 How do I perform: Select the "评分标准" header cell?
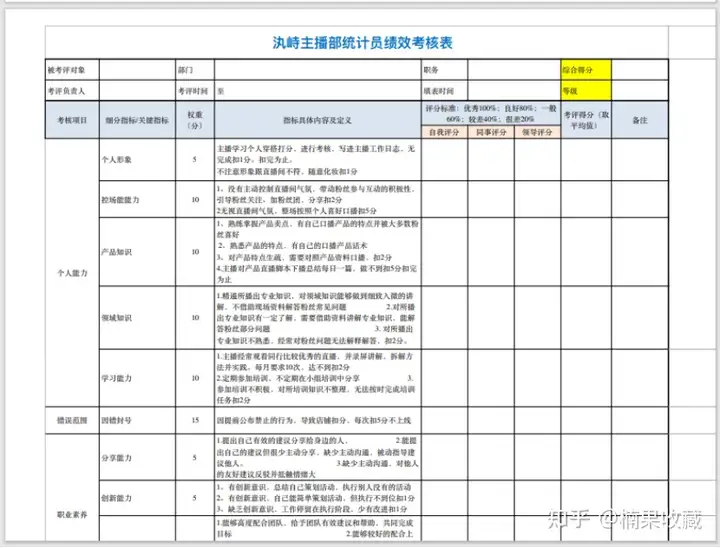point(491,113)
